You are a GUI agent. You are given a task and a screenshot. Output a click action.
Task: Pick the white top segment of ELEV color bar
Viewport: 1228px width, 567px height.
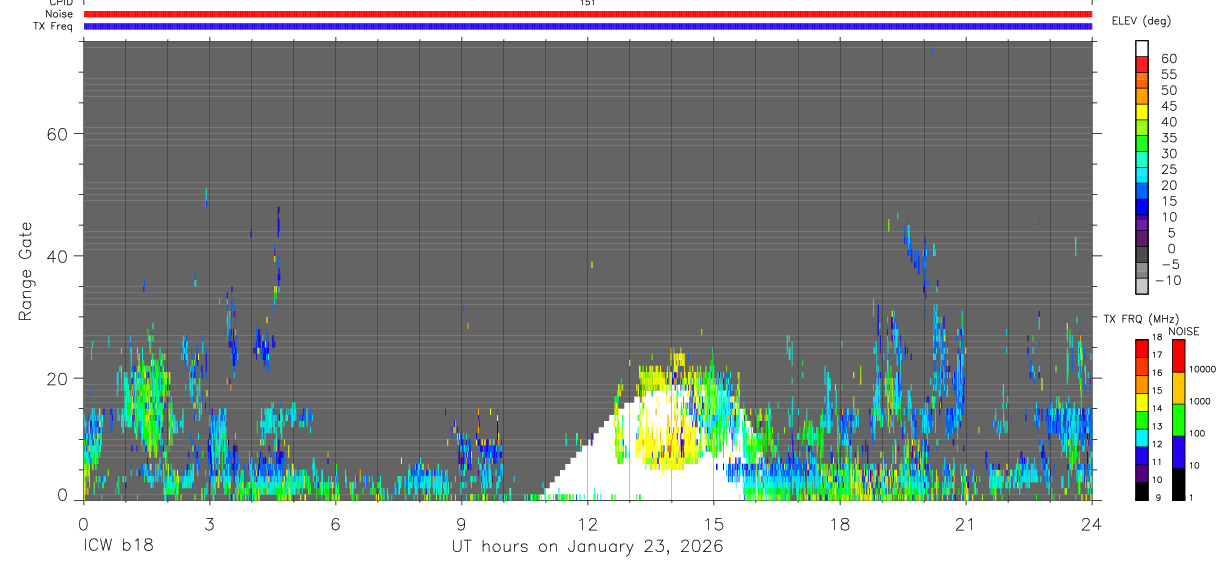pos(1142,46)
